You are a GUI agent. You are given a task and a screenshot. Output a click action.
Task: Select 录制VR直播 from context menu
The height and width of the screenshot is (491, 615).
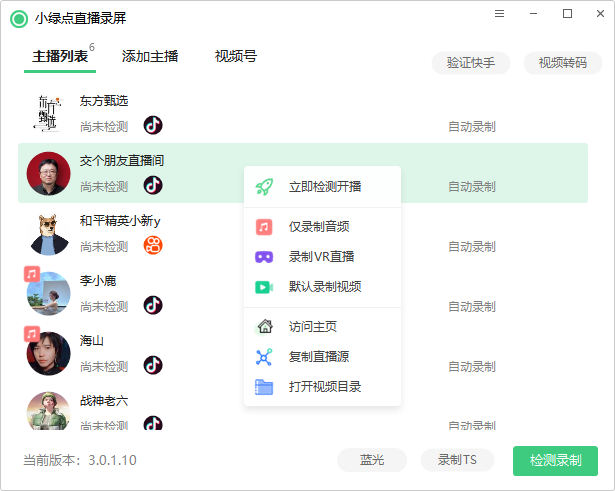[x=321, y=257]
